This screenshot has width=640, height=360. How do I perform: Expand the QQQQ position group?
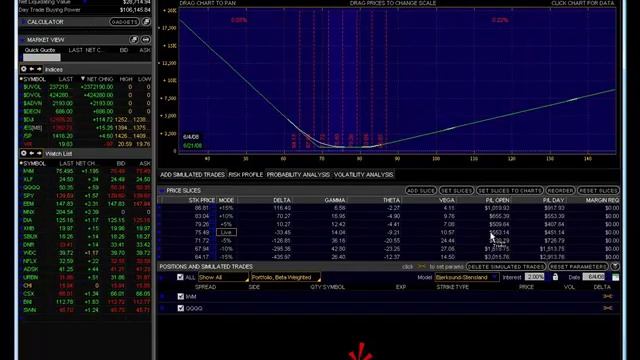162,308
